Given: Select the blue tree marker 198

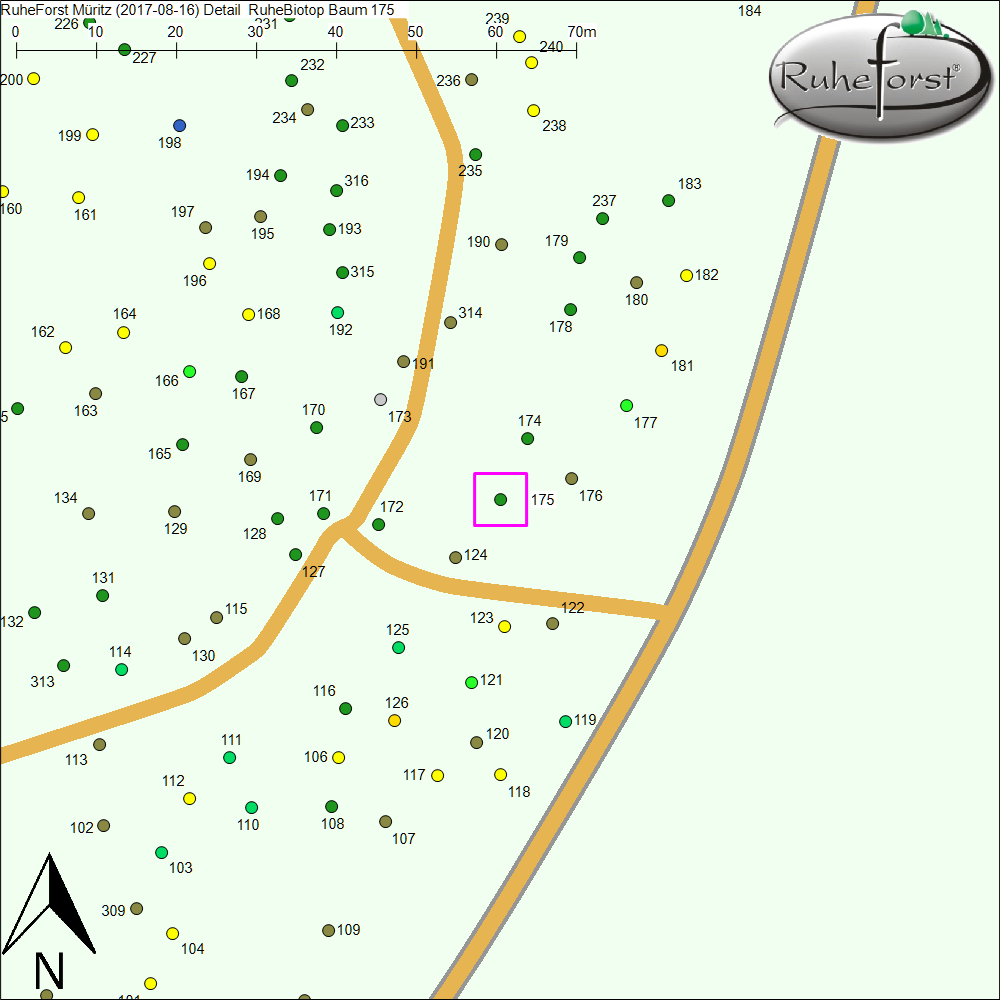Looking at the screenshot, I should [x=179, y=125].
